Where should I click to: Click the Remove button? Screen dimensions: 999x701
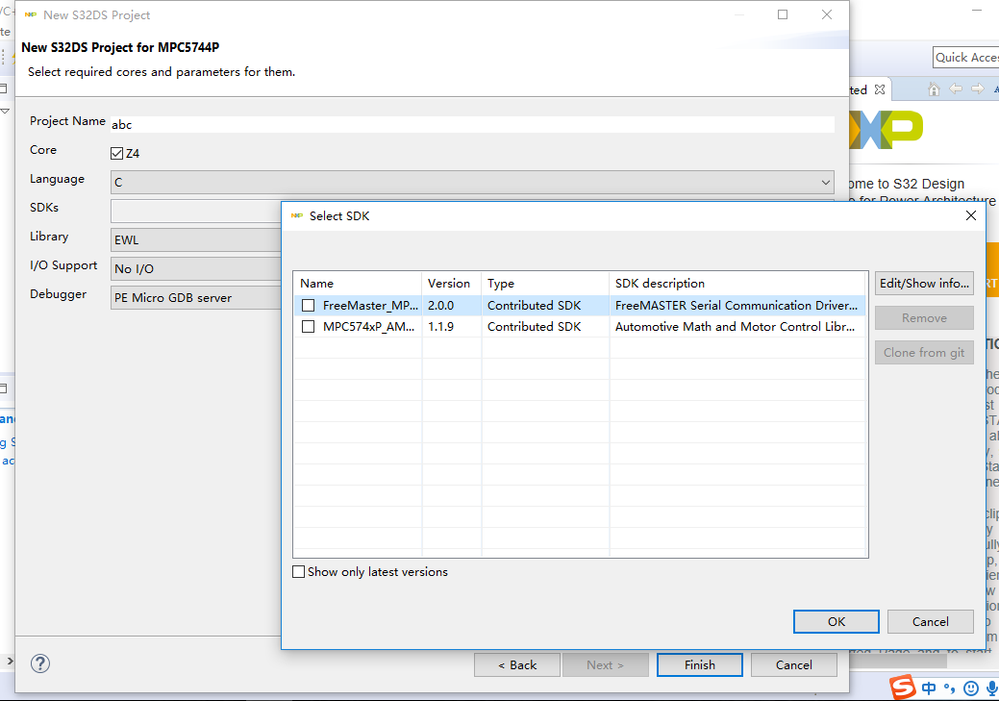924,318
